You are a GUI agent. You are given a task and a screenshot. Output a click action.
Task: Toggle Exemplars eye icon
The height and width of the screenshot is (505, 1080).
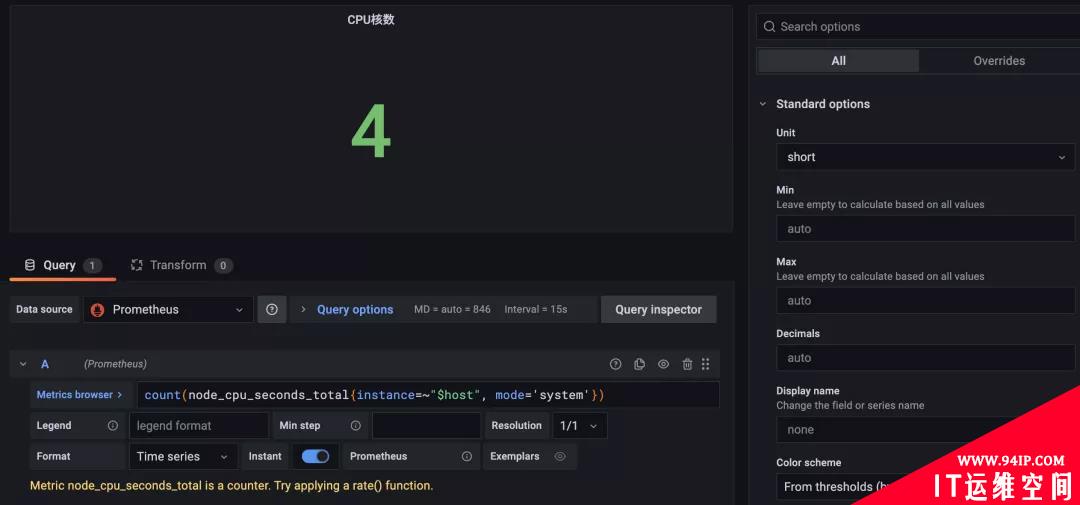(560, 456)
